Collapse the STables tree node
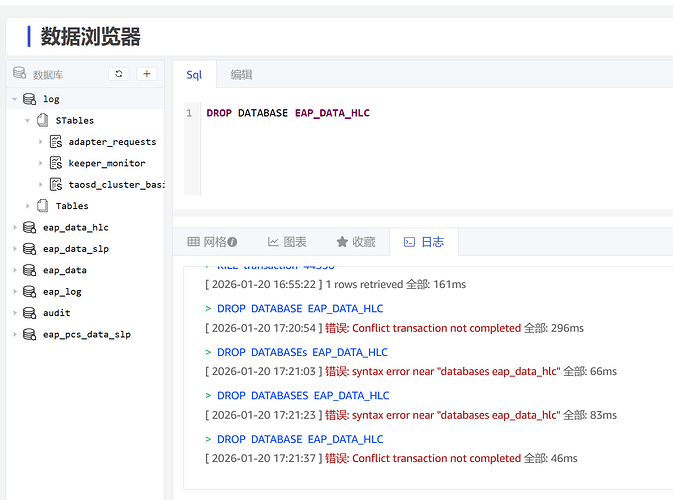 (28, 120)
